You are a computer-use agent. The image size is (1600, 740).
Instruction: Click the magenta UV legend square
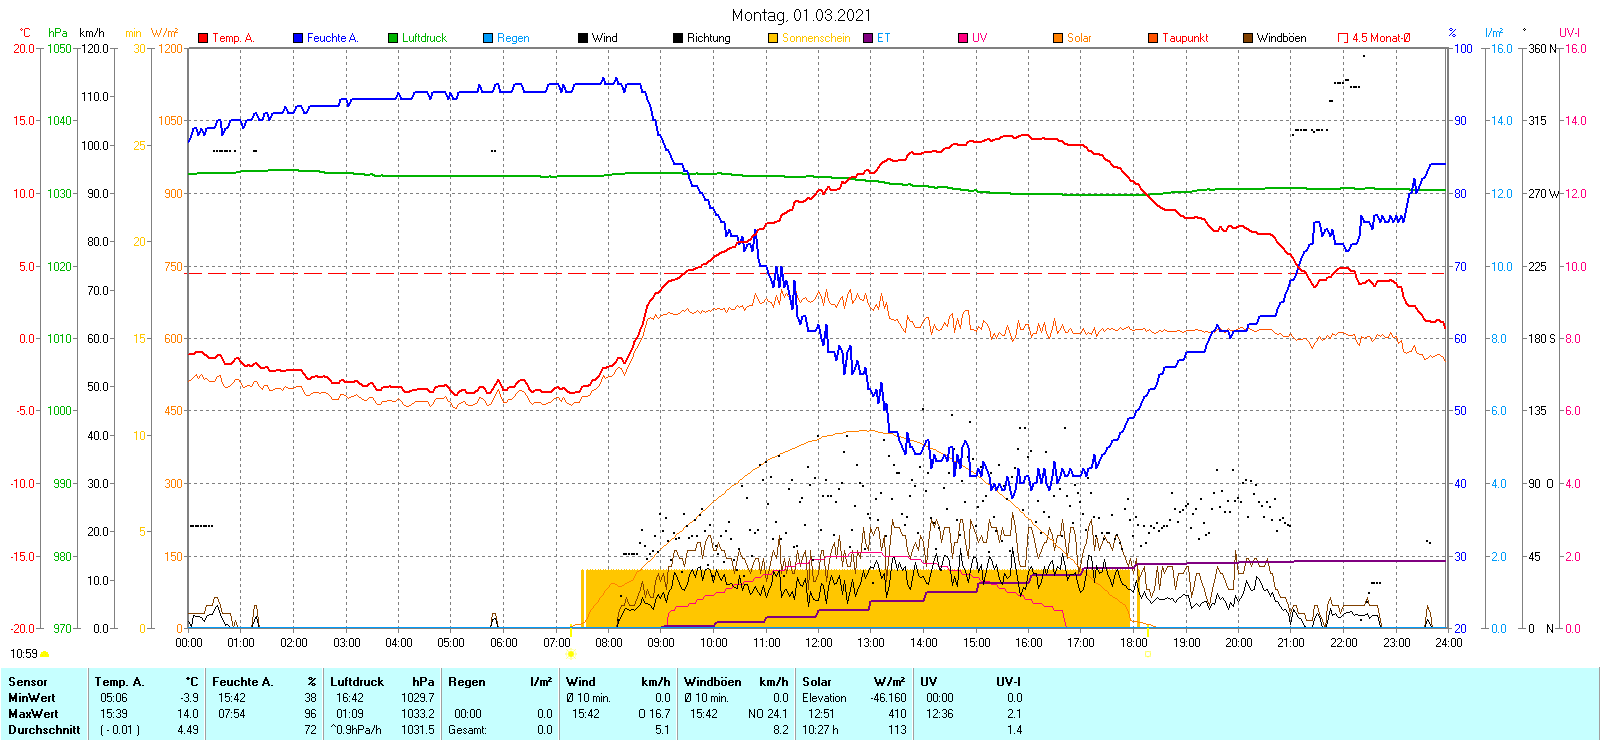tap(963, 38)
